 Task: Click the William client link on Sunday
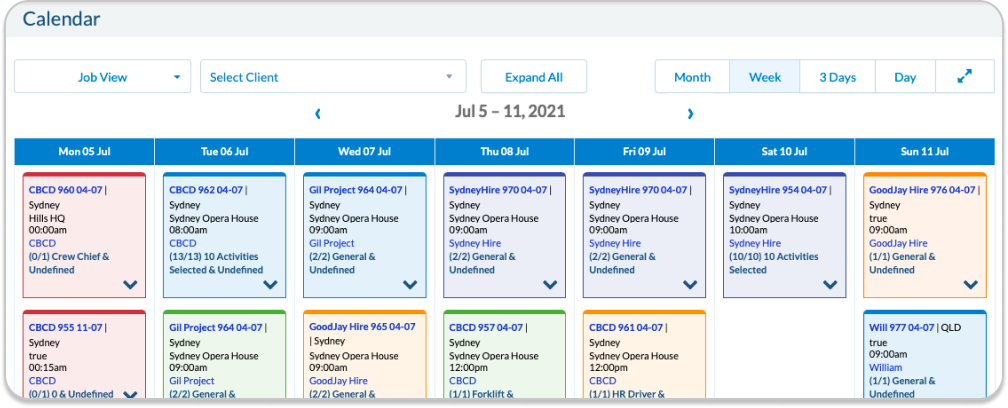coord(888,367)
